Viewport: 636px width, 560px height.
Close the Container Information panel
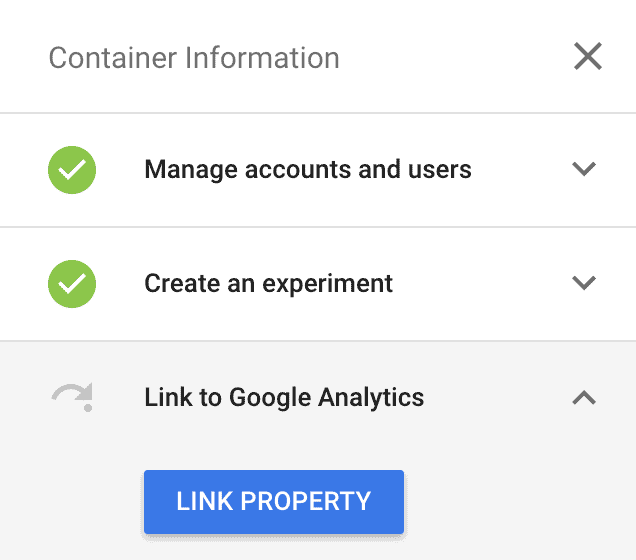pos(588,56)
